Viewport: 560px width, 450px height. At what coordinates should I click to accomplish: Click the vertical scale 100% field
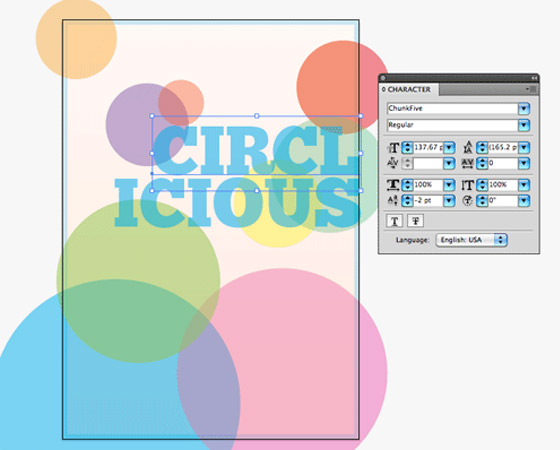pos(503,185)
